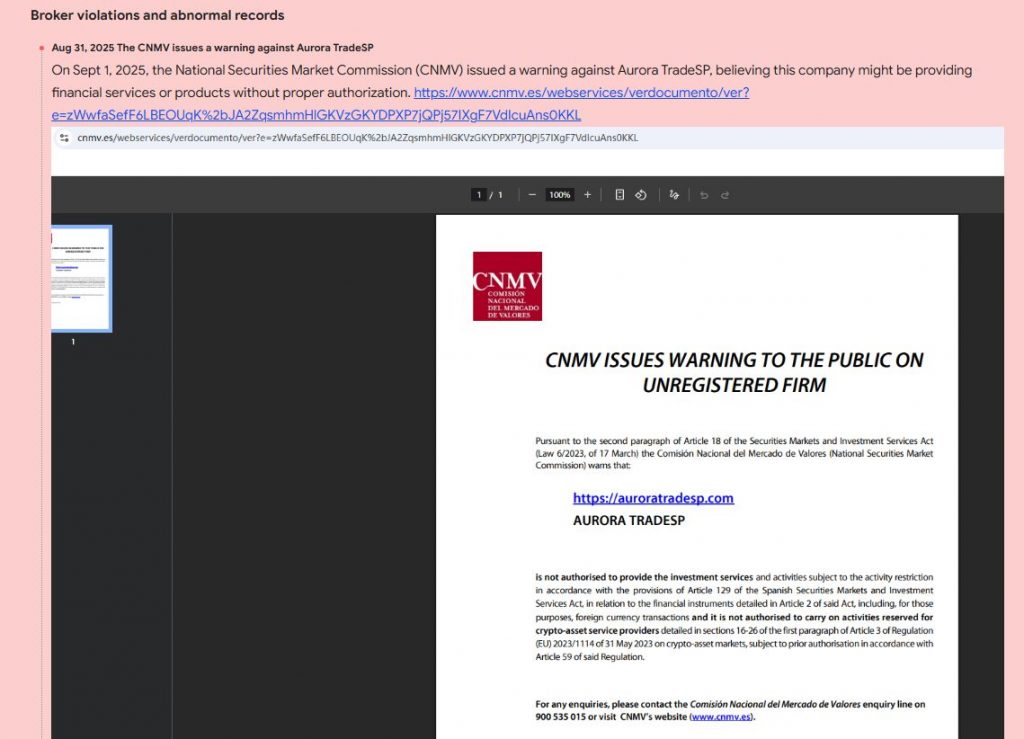Click the zoom in plus button
Image resolution: width=1024 pixels, height=739 pixels.
click(x=587, y=195)
